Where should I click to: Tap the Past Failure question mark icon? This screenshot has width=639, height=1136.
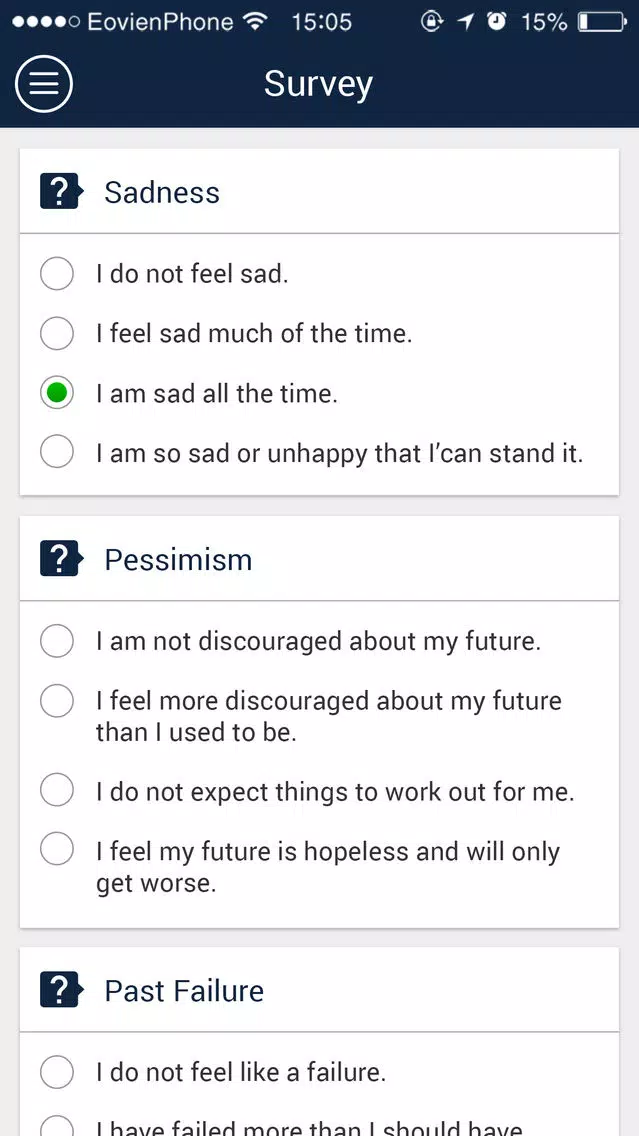[61, 990]
